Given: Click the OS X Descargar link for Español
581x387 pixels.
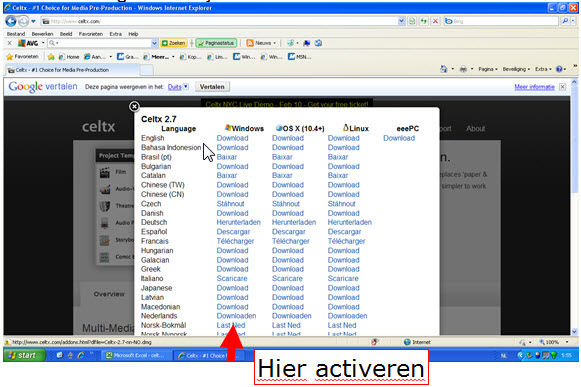Looking at the screenshot, I should [289, 232].
